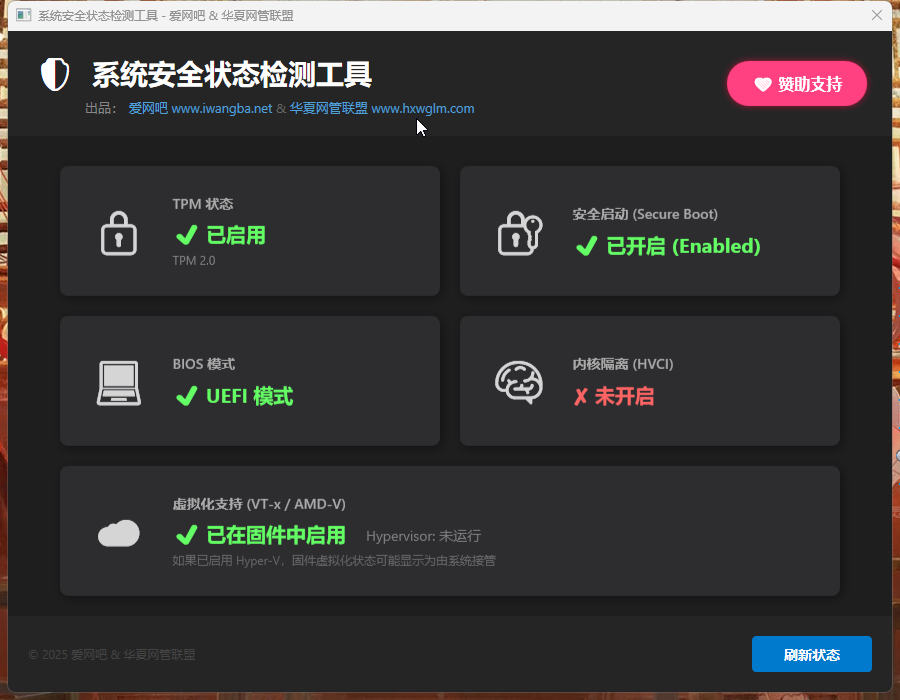The height and width of the screenshot is (700, 900).
Task: Click the heart icon inside 赞助支持
Action: point(763,83)
